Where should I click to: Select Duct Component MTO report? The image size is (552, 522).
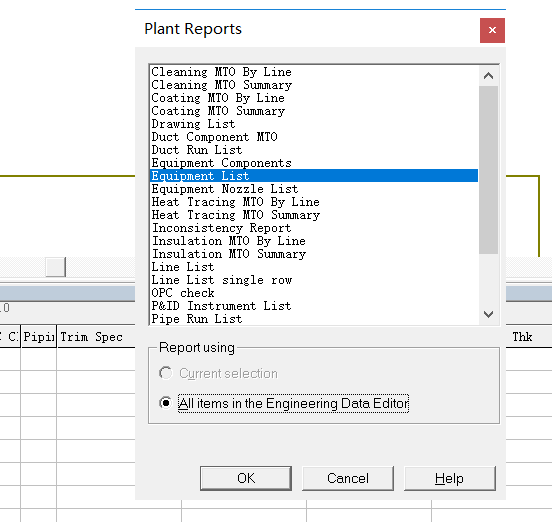314,137
